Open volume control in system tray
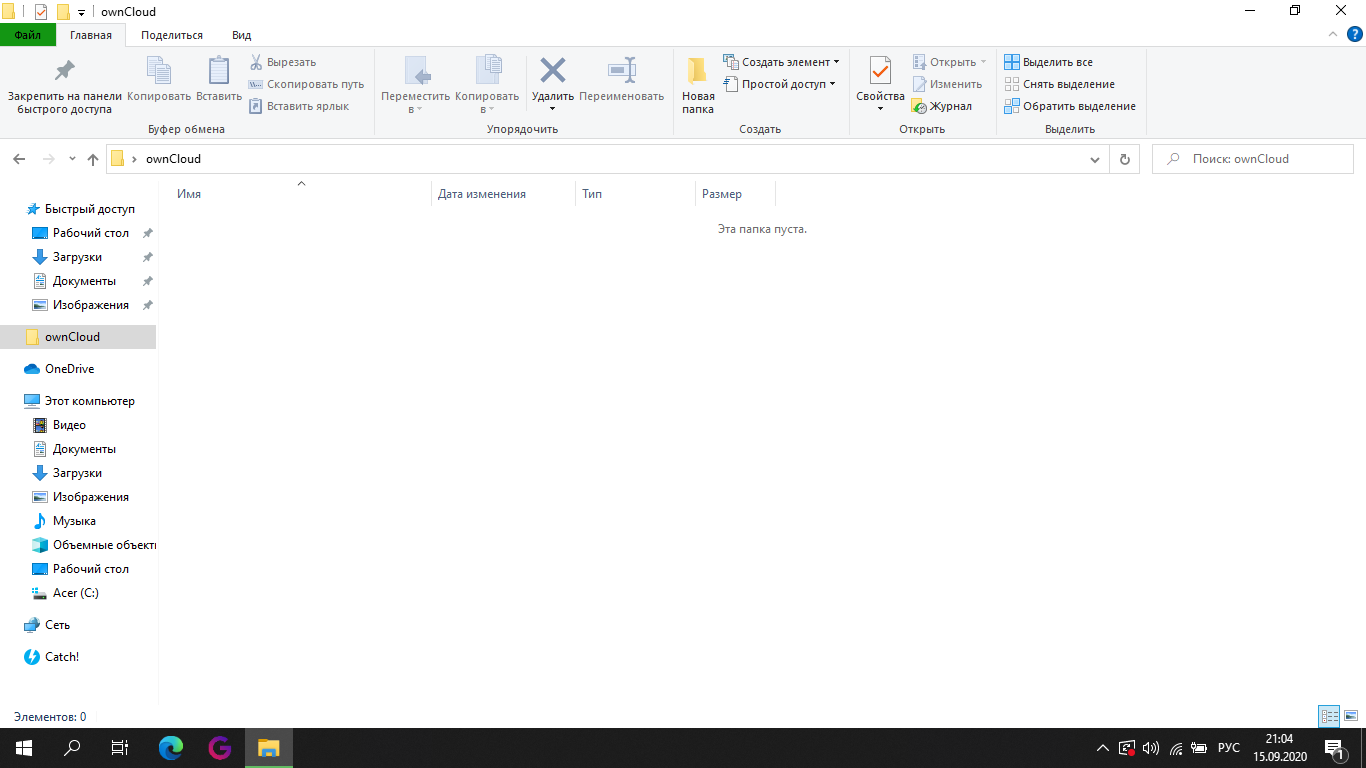 [x=1151, y=748]
